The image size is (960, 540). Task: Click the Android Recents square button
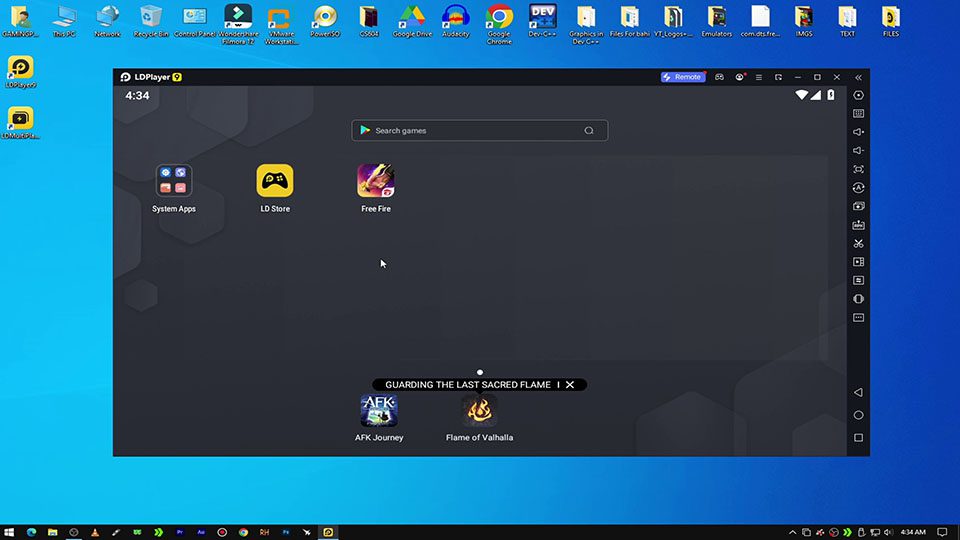point(858,438)
